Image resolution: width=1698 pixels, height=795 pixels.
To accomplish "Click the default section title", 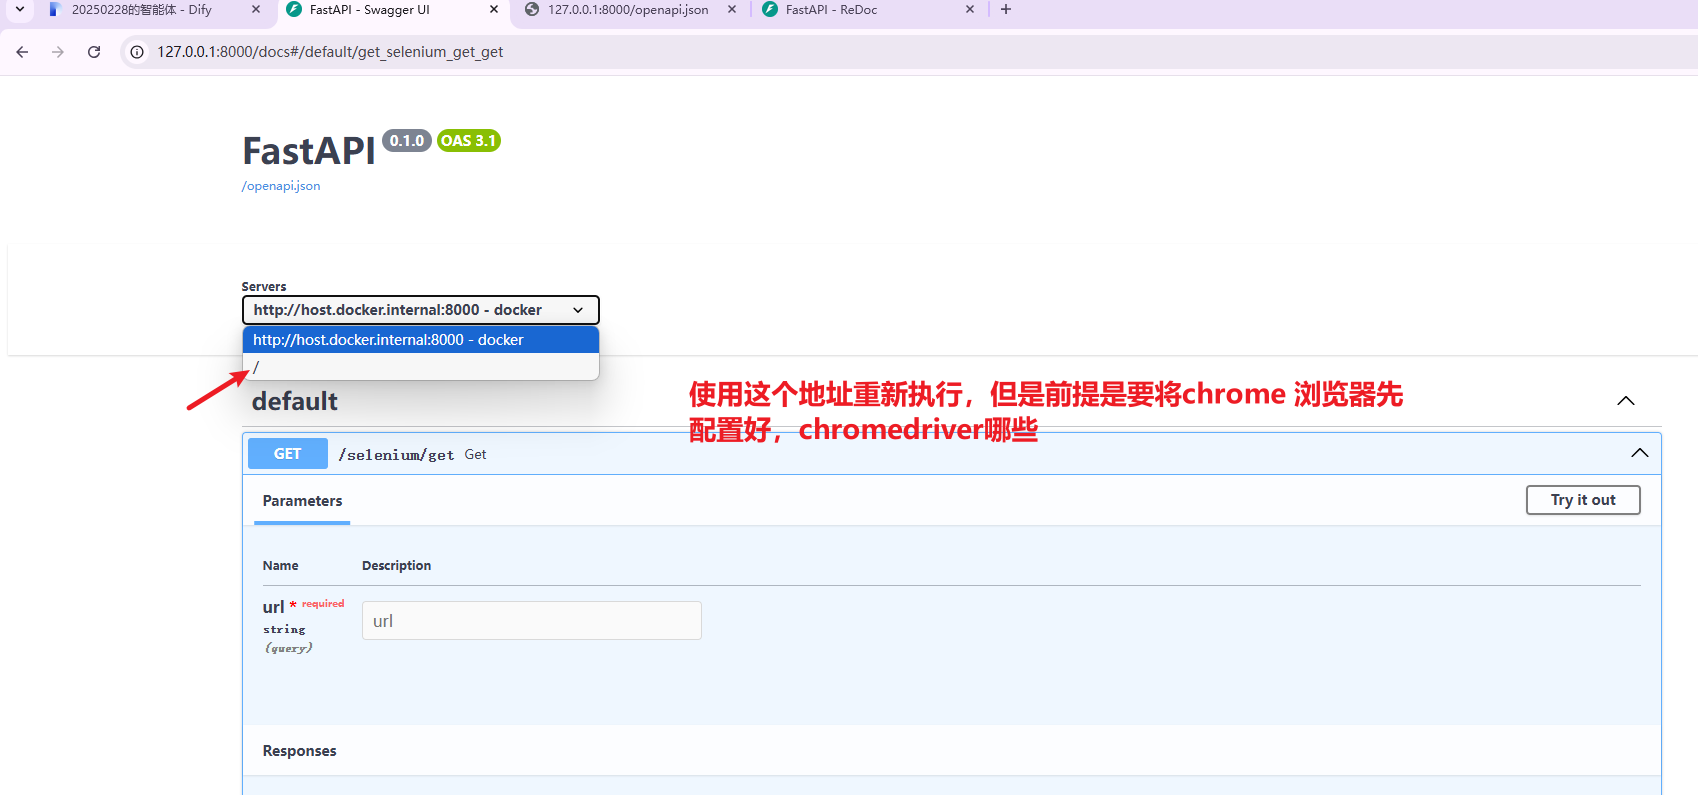I will [x=295, y=401].
